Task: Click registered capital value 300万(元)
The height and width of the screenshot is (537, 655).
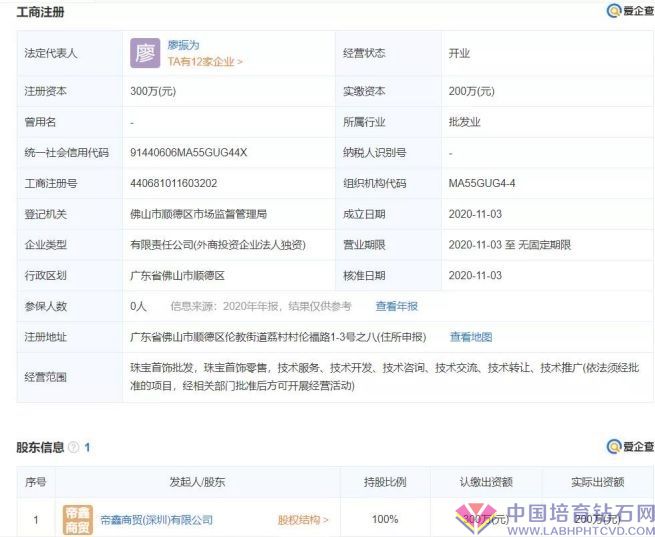Action: tap(153, 91)
